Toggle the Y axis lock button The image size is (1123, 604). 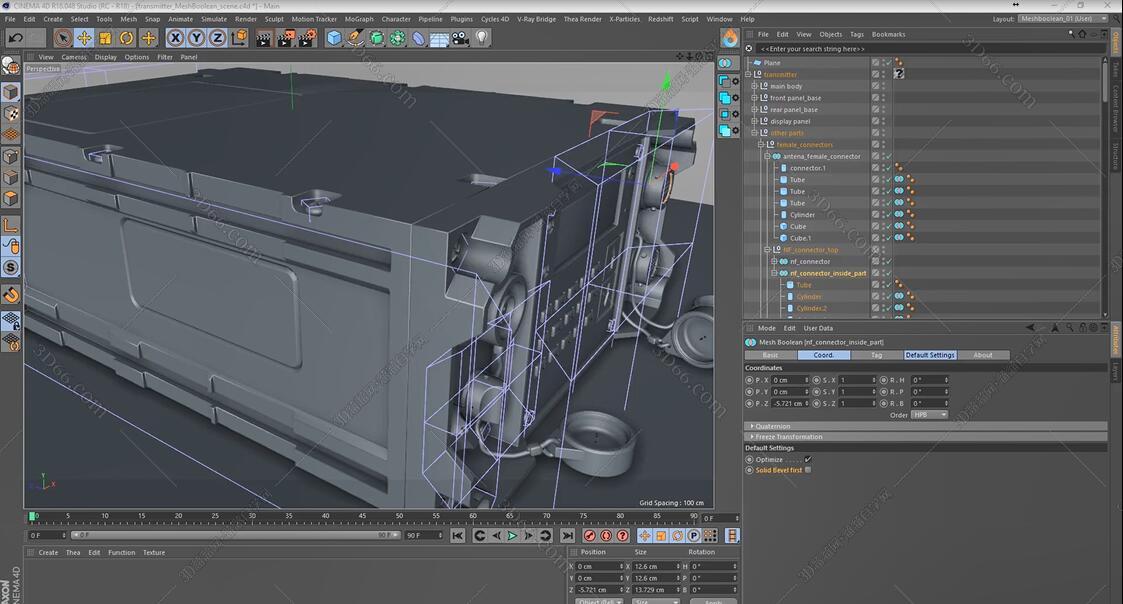coord(196,38)
